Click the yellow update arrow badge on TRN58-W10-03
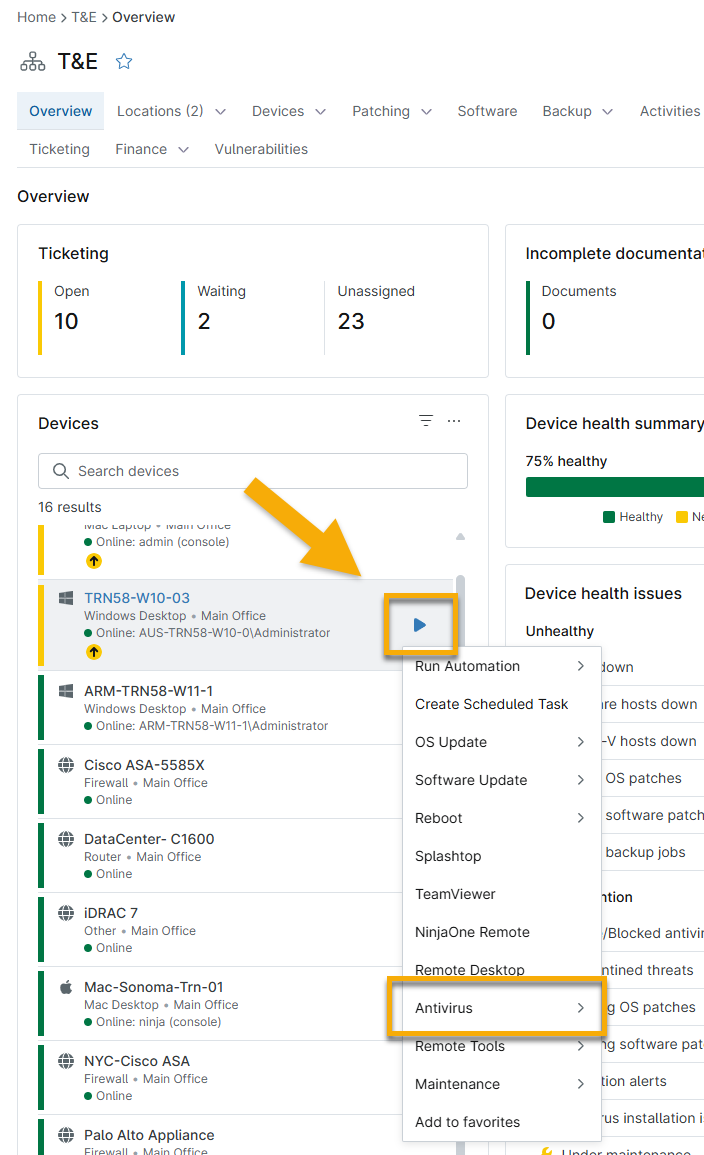 (93, 652)
